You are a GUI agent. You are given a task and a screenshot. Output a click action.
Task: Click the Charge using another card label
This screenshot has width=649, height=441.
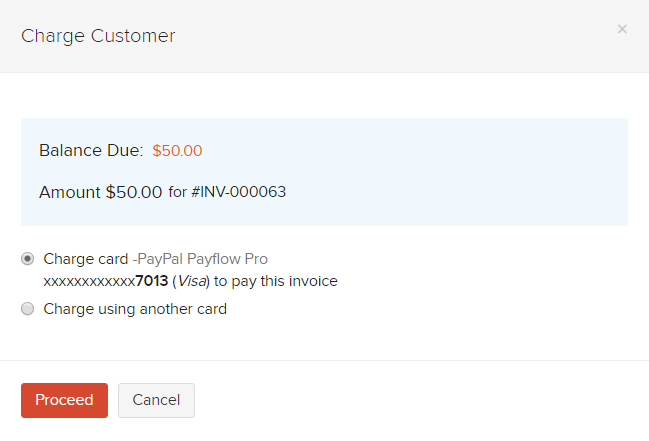(x=135, y=309)
